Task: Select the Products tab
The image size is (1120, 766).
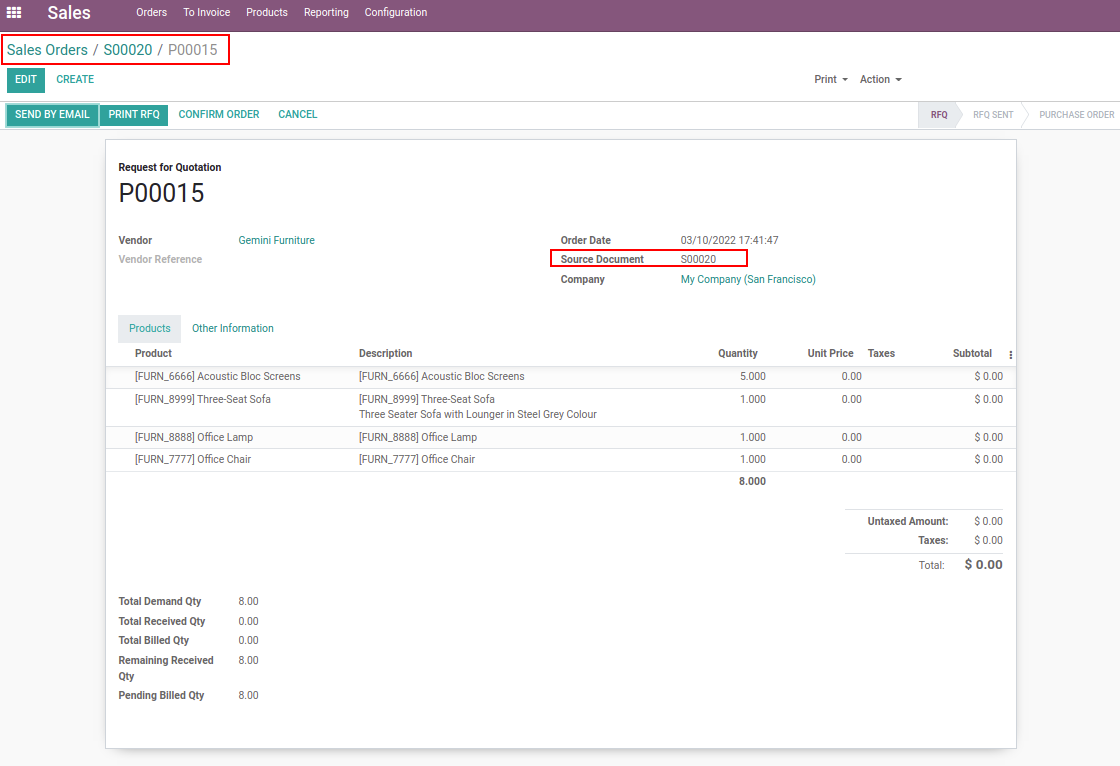Action: [149, 329]
